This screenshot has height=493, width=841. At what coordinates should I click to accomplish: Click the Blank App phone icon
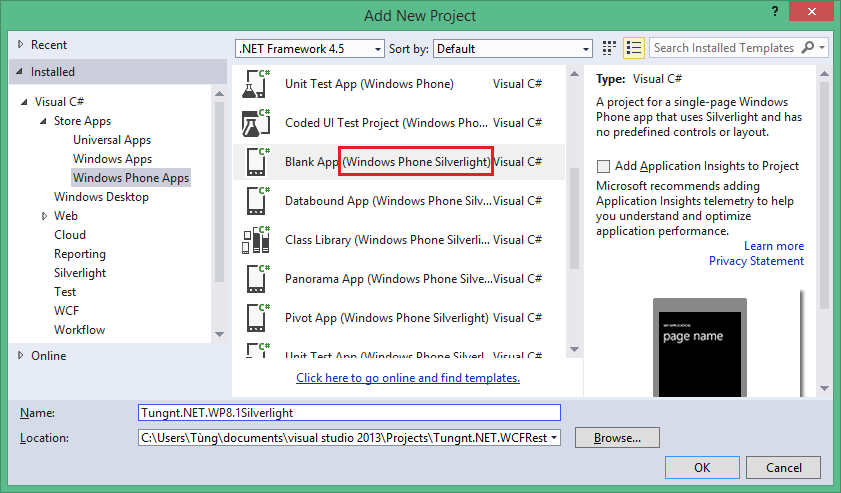pyautogui.click(x=256, y=161)
